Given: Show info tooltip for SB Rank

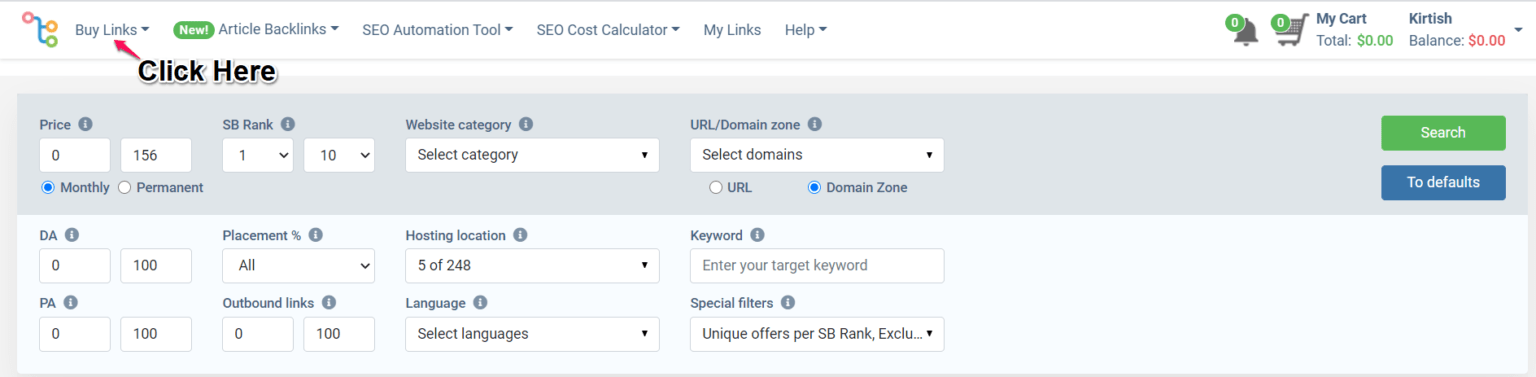Looking at the screenshot, I should tap(288, 125).
